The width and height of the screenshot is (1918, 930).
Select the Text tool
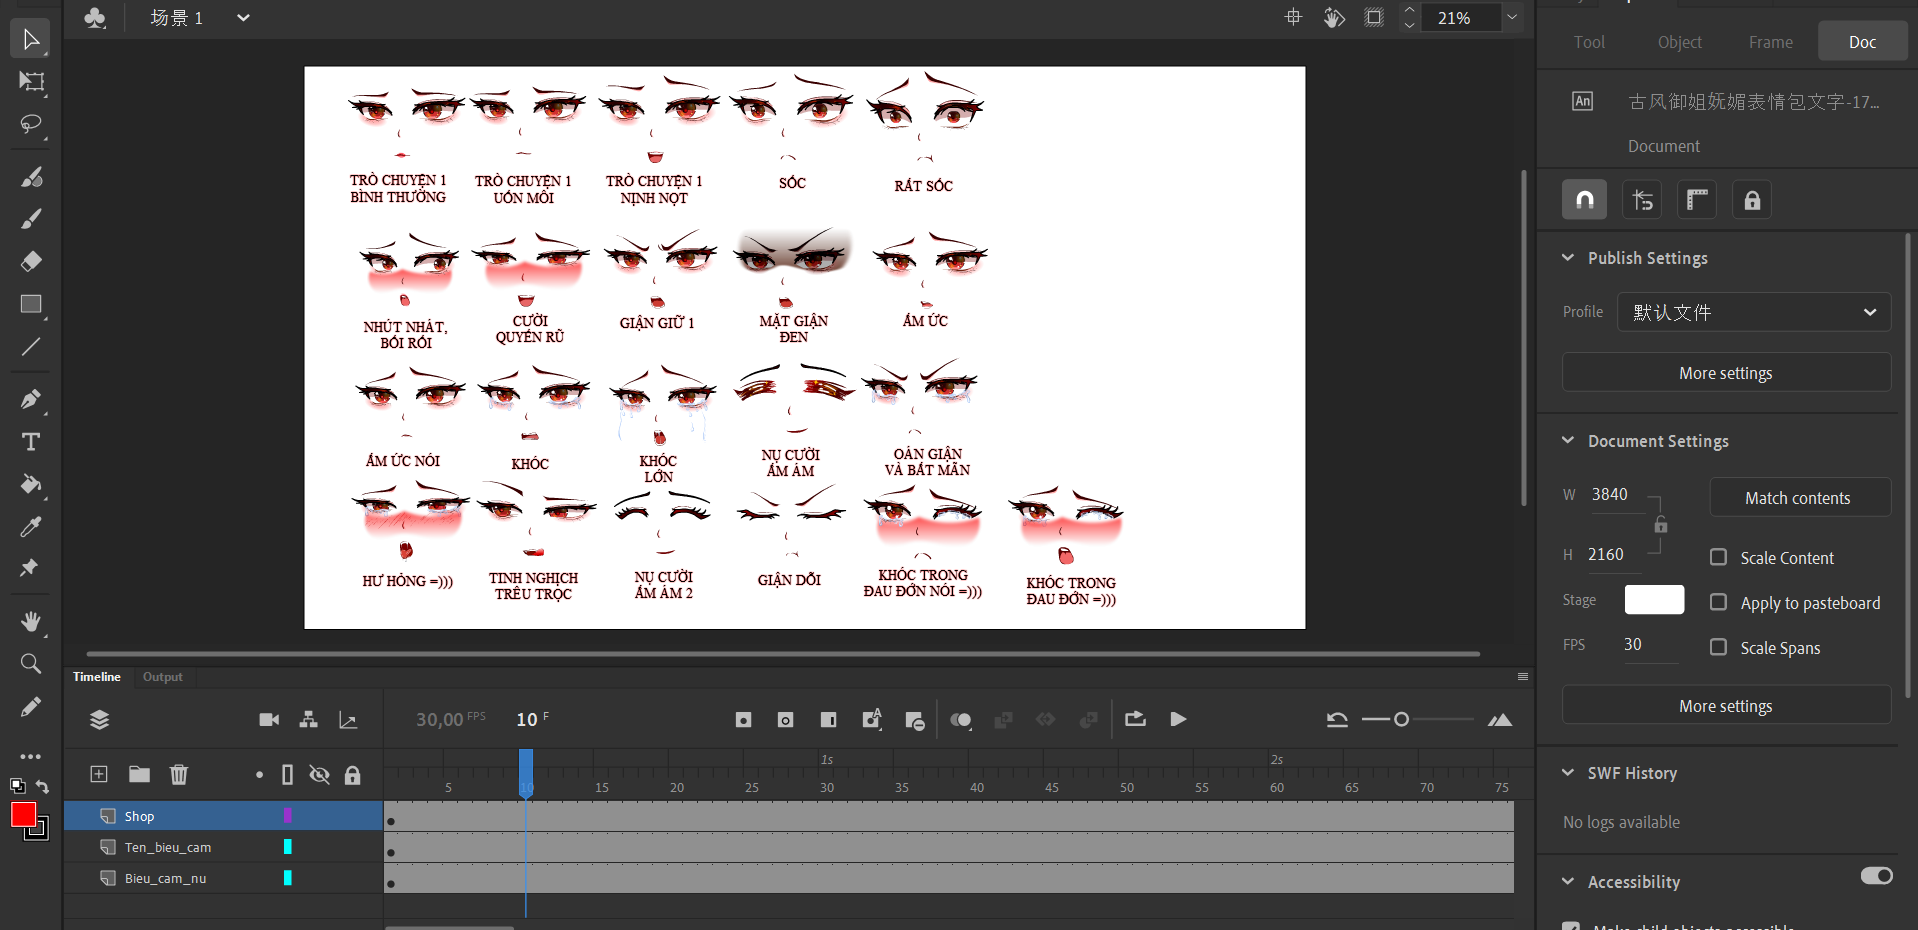[31, 442]
